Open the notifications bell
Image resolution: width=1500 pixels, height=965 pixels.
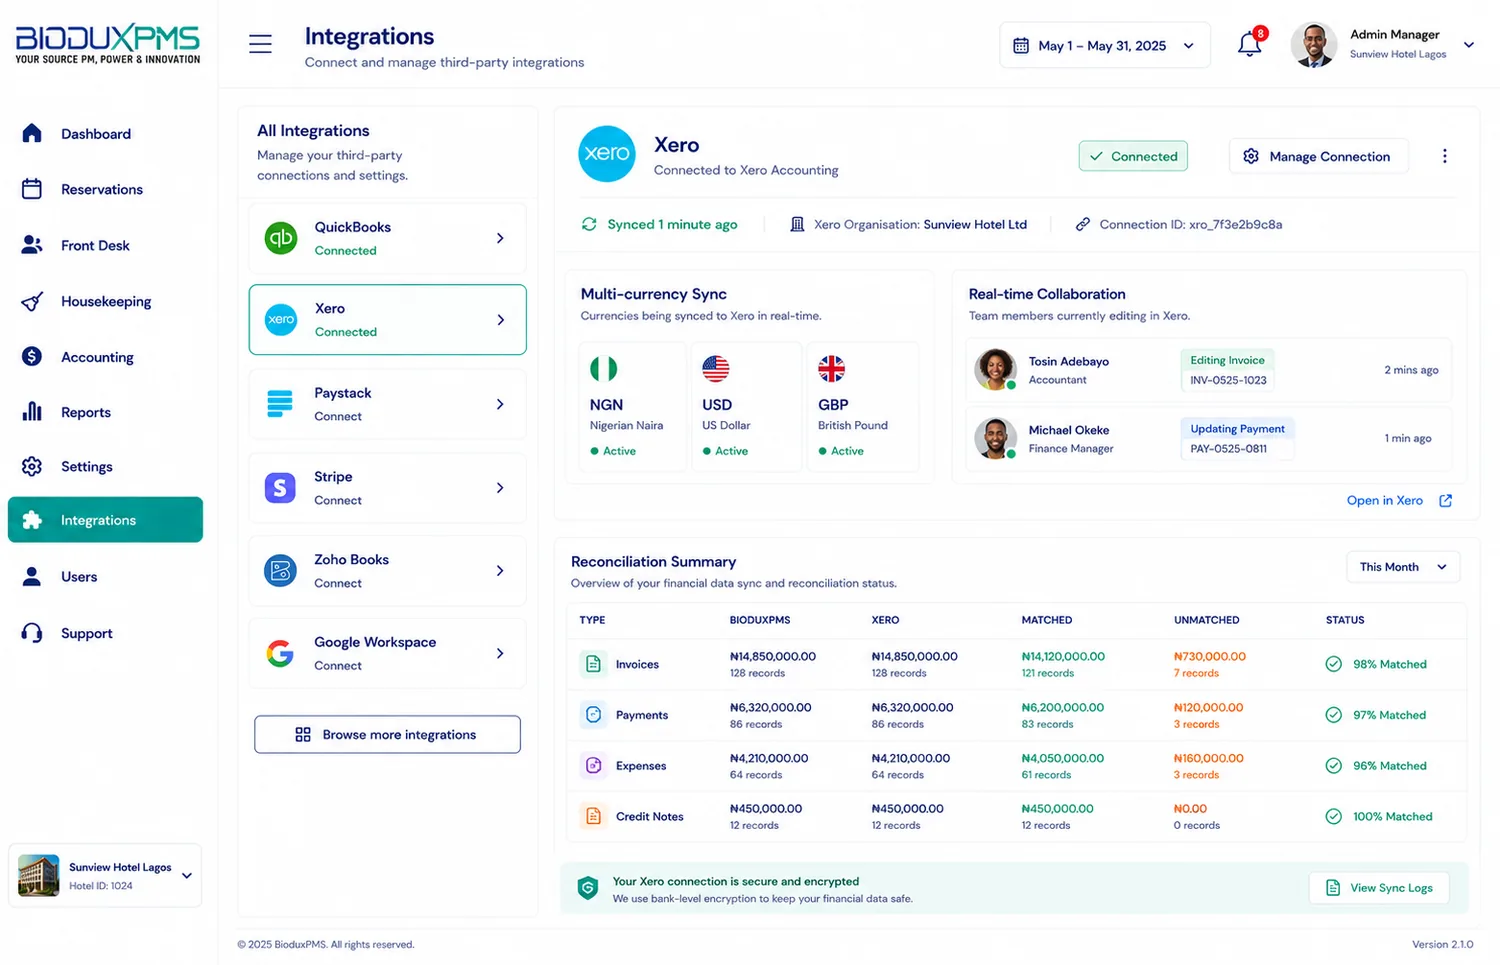(x=1249, y=45)
